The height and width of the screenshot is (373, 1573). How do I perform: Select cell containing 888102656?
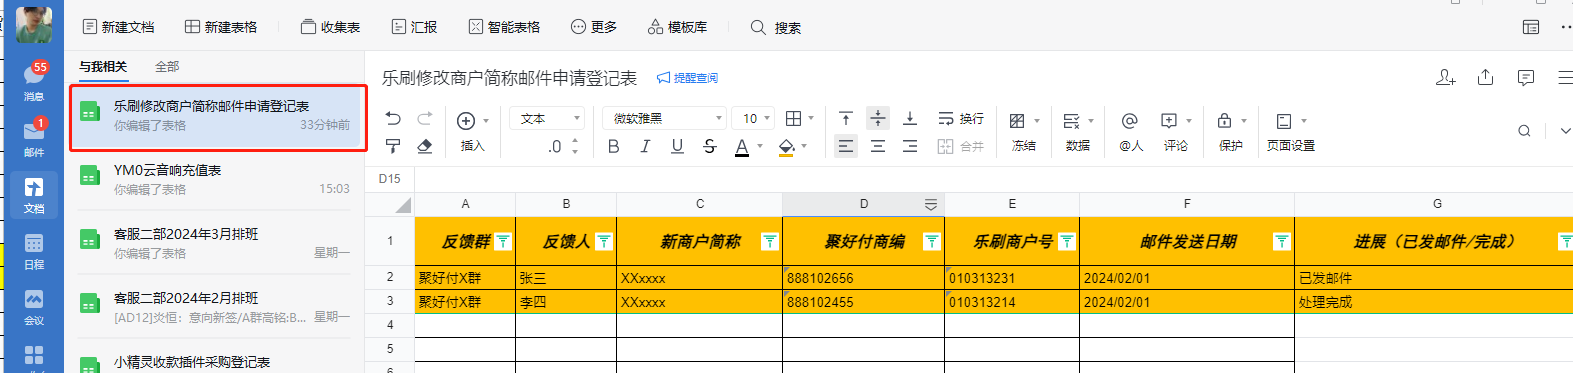[x=863, y=278]
